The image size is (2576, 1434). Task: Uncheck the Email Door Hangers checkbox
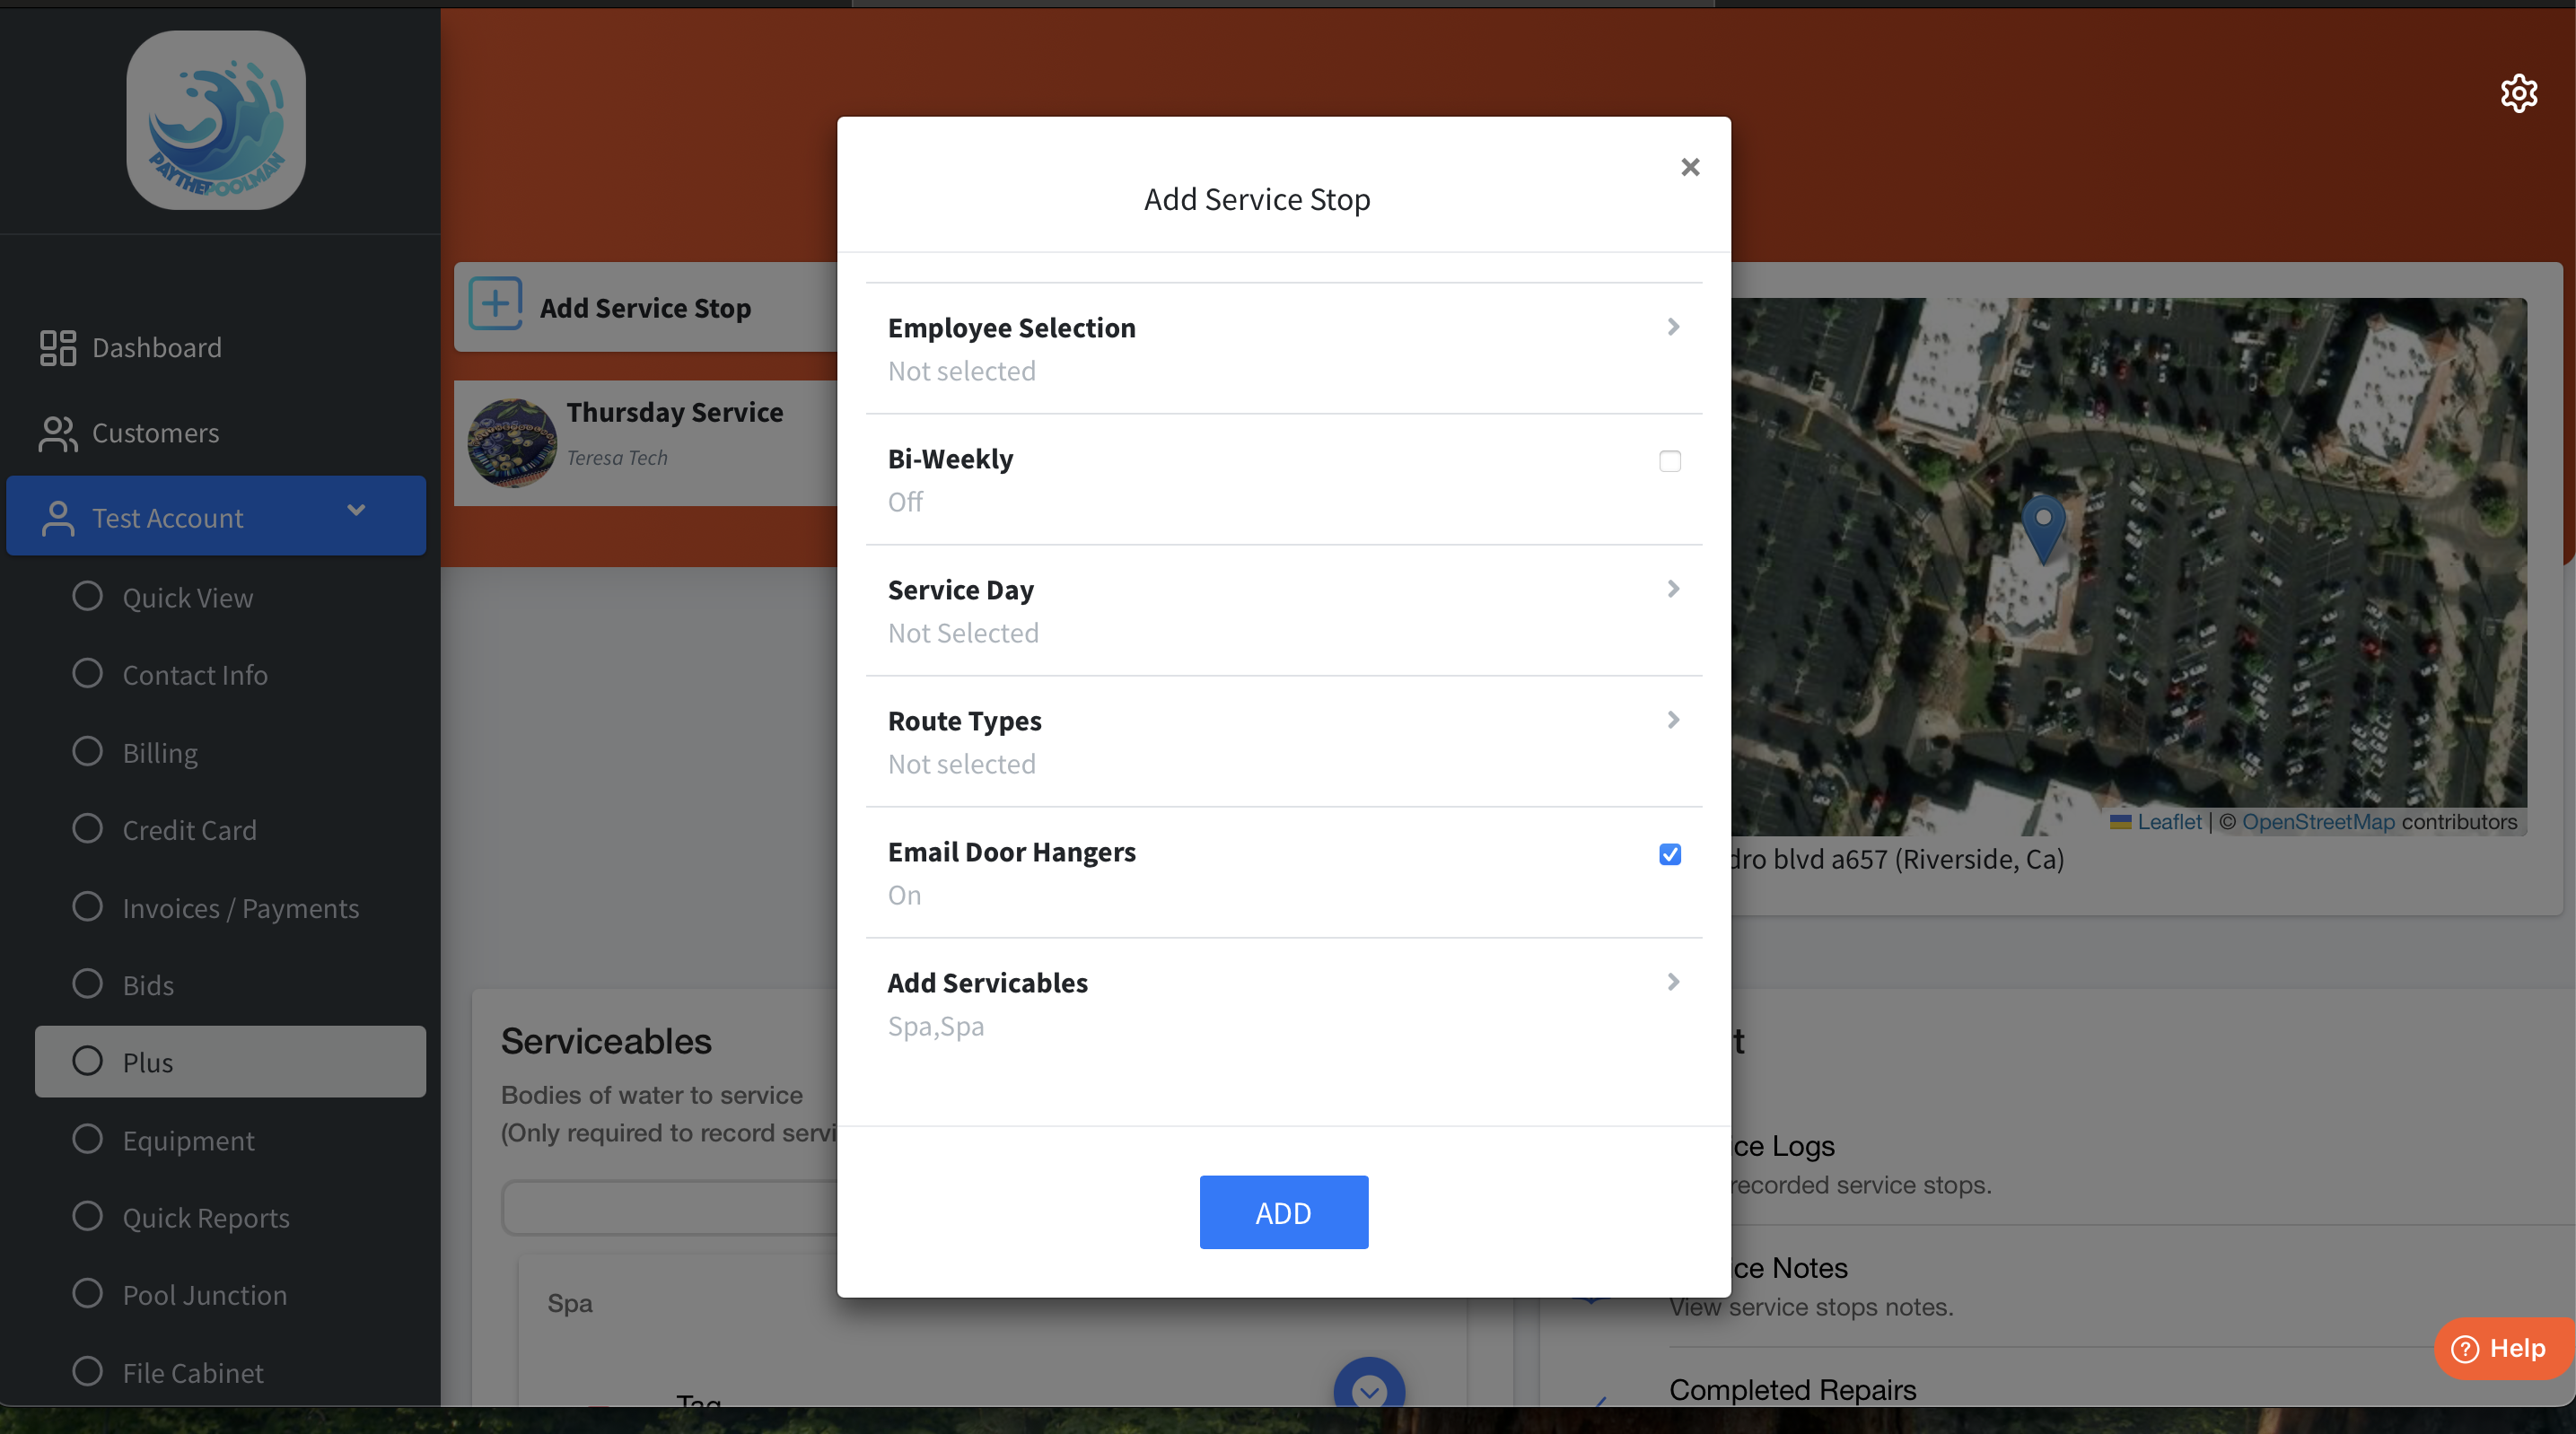(1669, 854)
